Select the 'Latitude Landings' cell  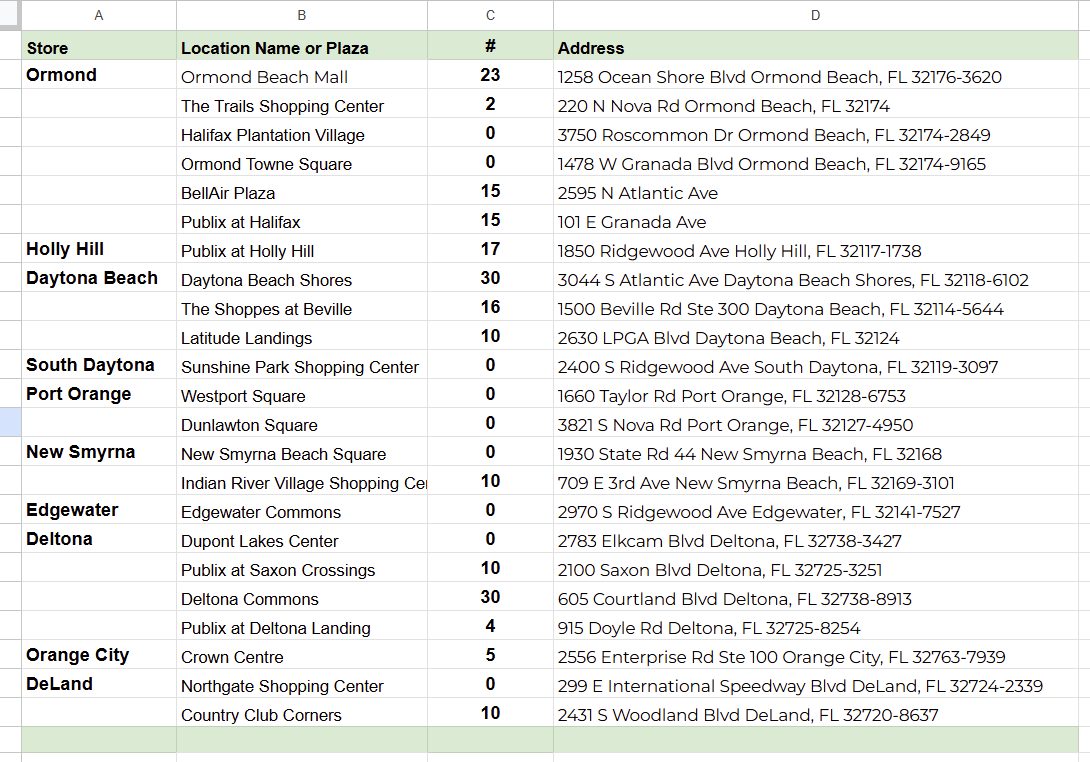[302, 336]
